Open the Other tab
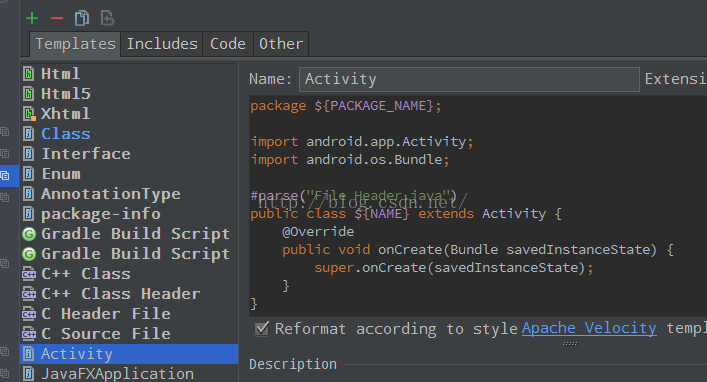Screen dimensions: 707x382 coord(281,44)
